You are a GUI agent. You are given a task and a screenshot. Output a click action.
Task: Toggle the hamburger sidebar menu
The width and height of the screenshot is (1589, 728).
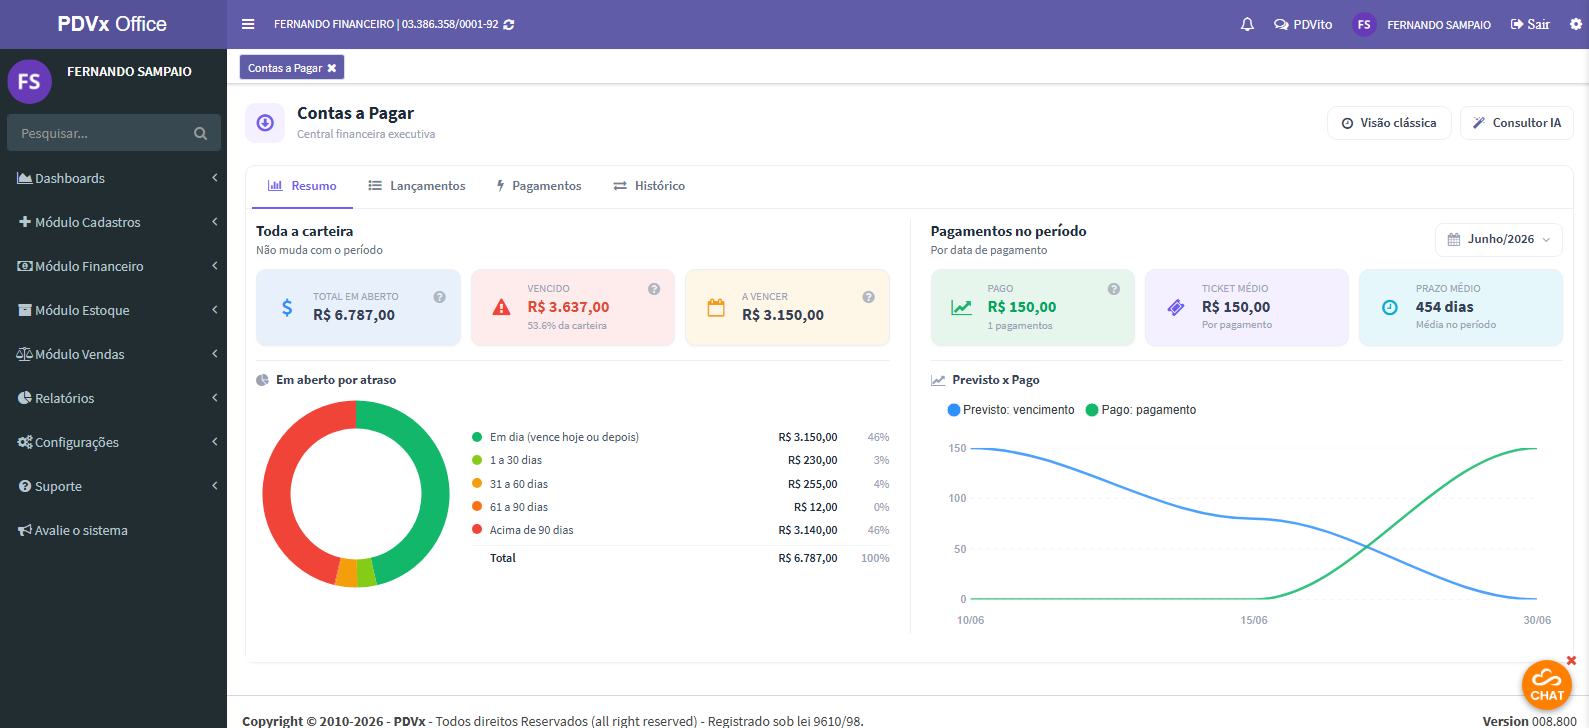click(248, 24)
